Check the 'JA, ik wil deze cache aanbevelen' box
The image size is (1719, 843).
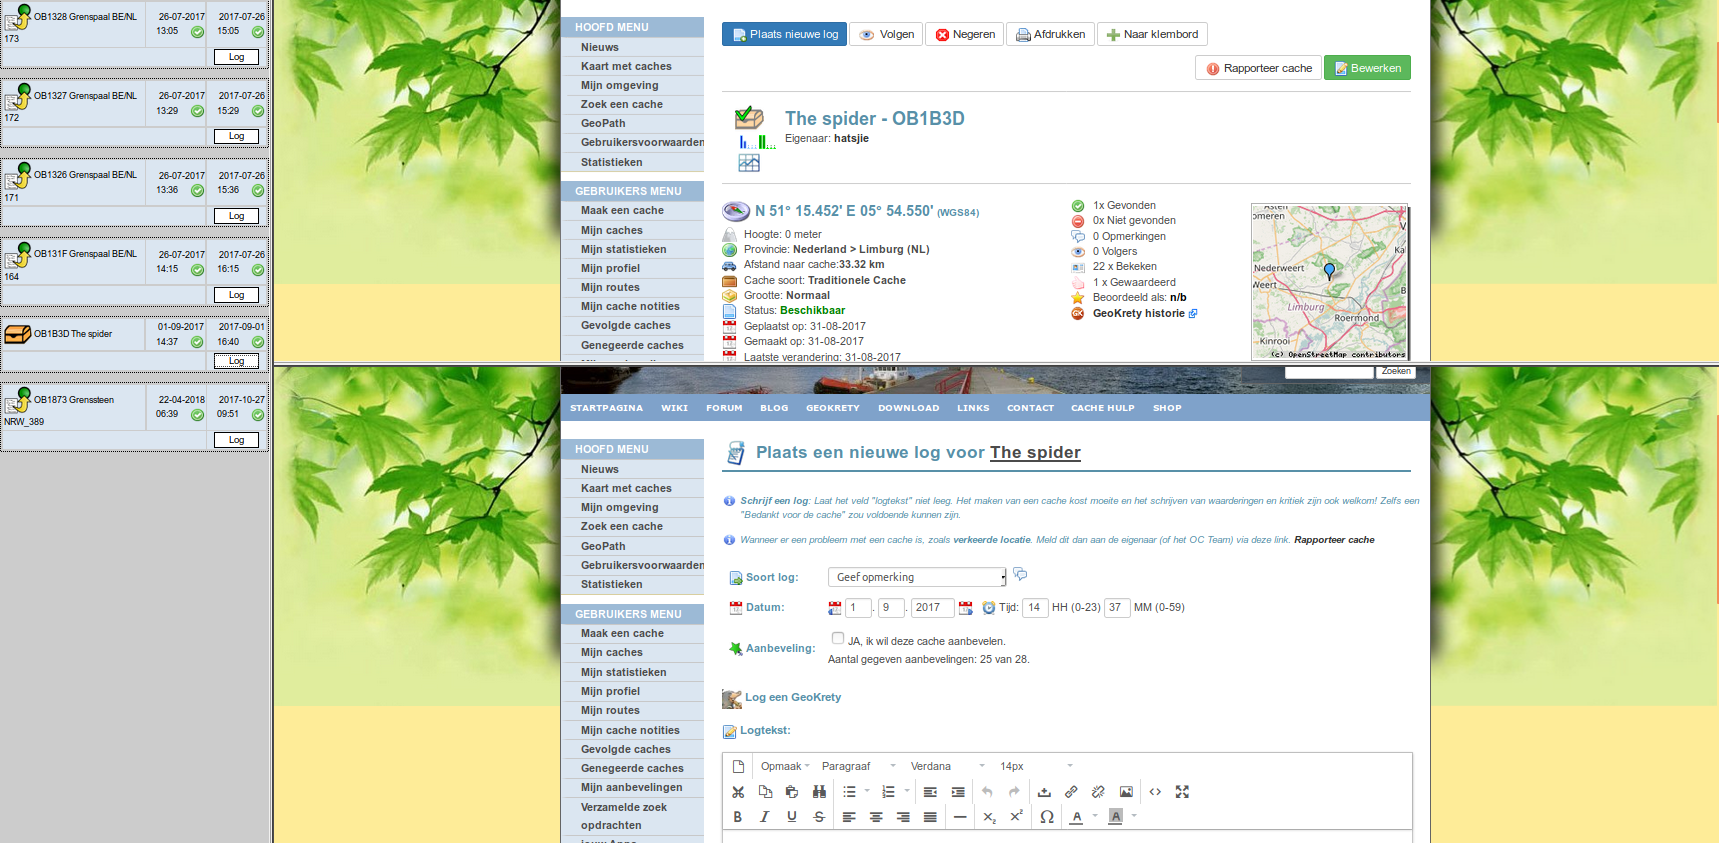838,638
